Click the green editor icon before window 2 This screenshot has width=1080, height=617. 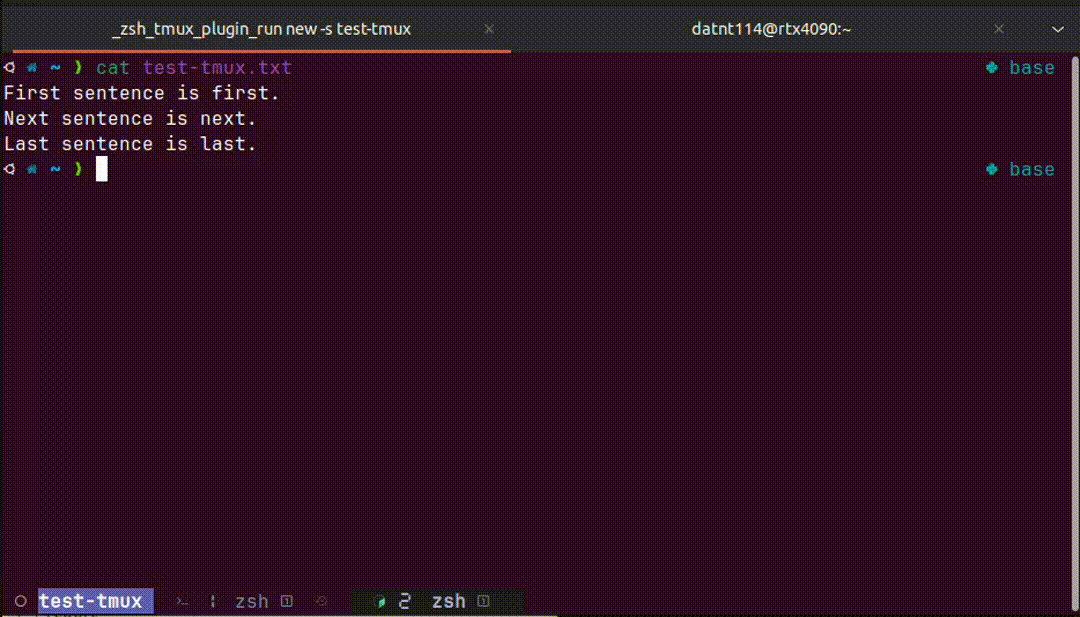click(x=380, y=601)
